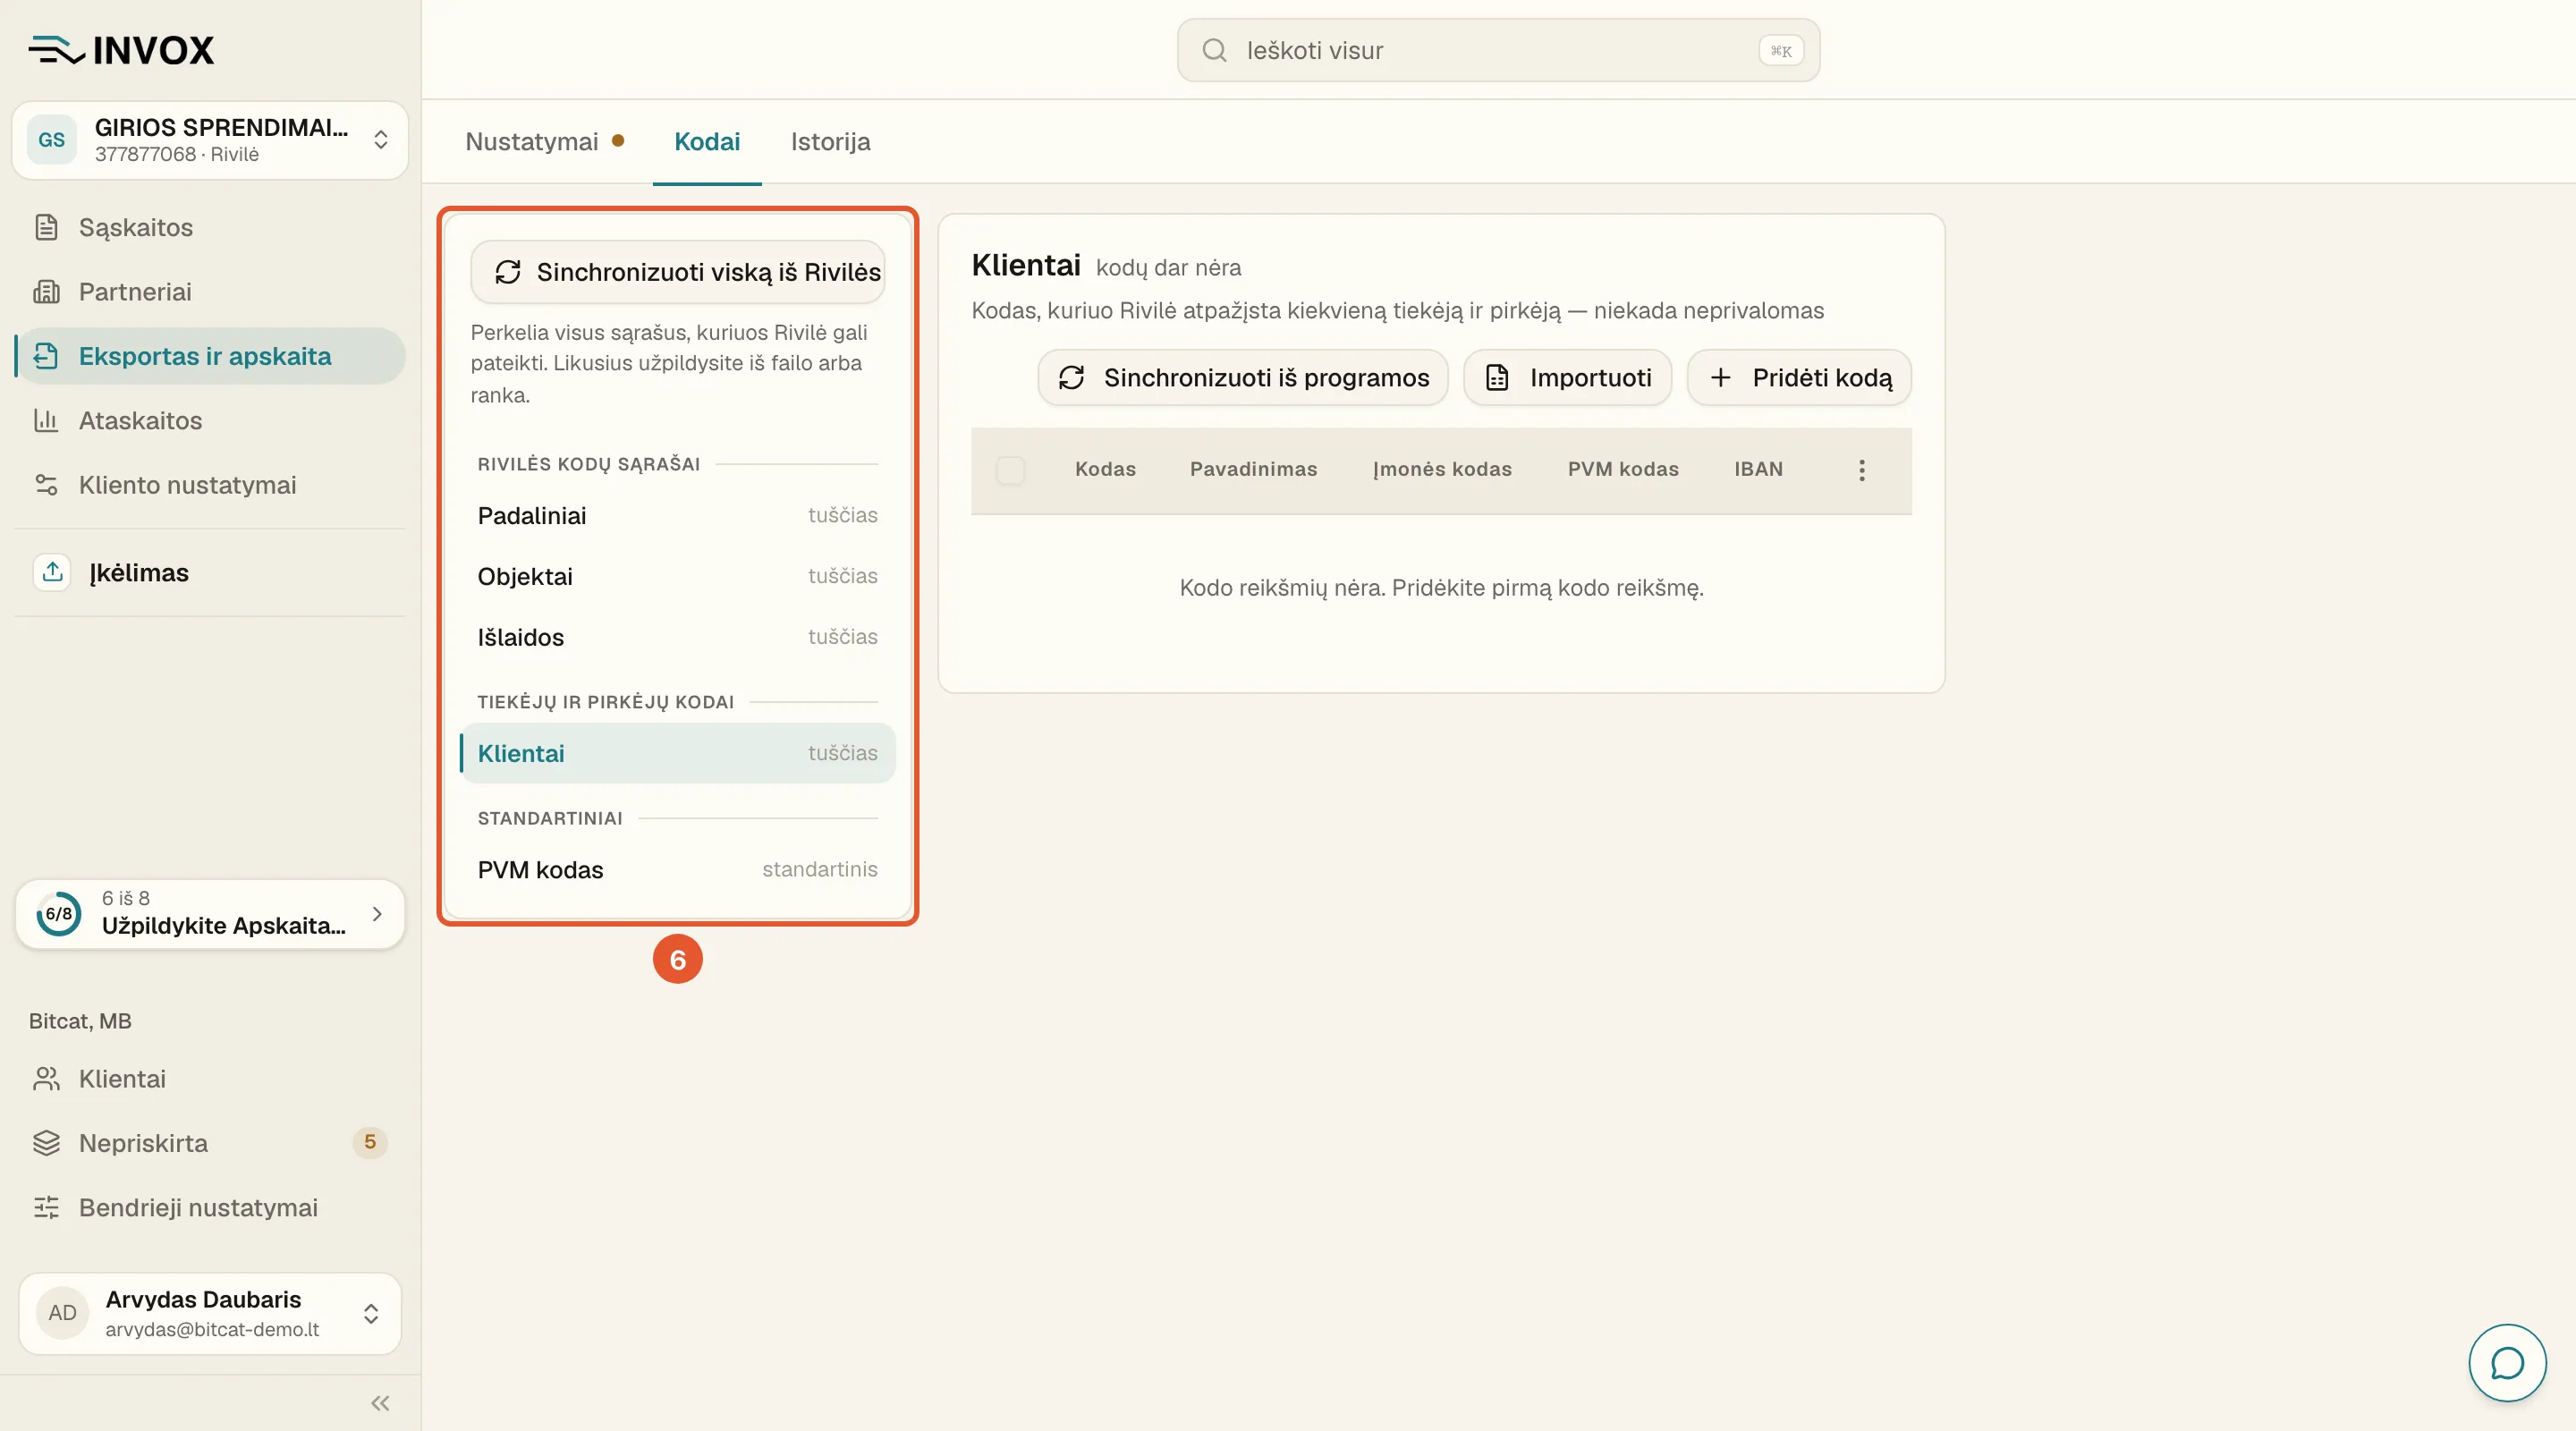Open Nepriskirta items
This screenshot has height=1431, width=2576.
tap(210, 1143)
